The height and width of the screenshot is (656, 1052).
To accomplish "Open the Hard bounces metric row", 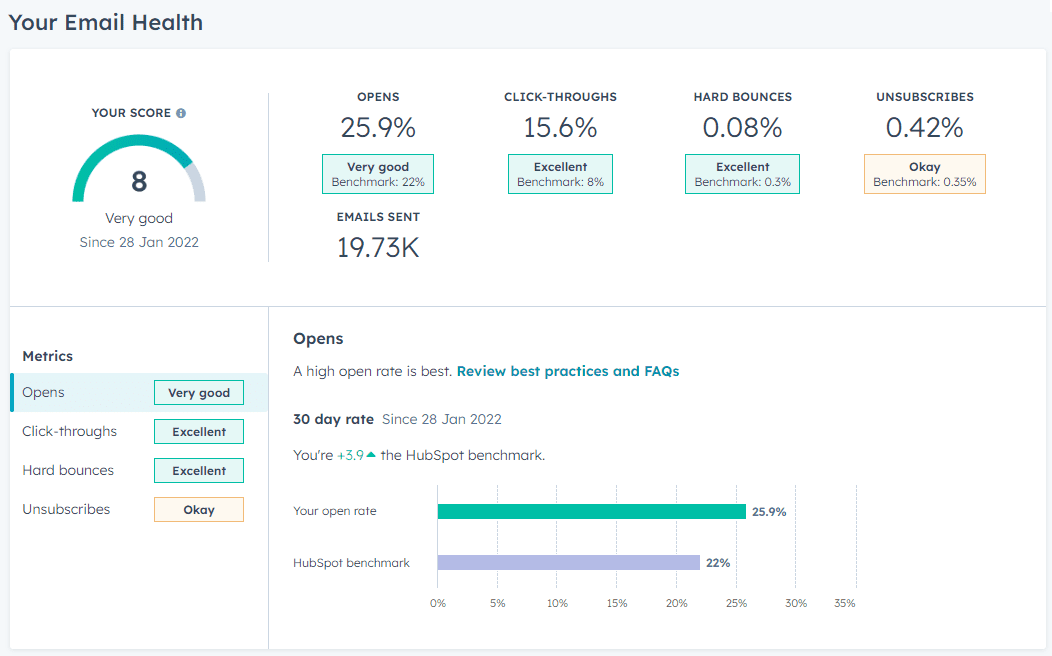I will tap(139, 470).
